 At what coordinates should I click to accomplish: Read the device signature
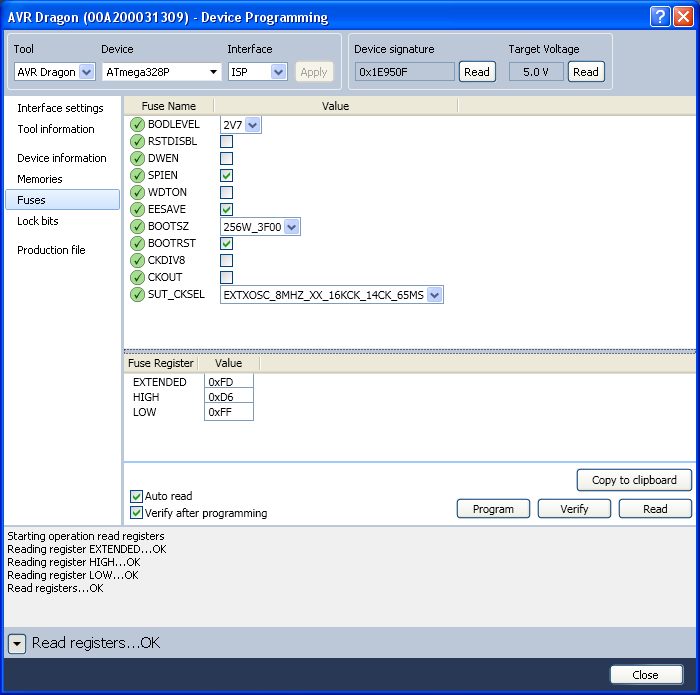coord(477,72)
